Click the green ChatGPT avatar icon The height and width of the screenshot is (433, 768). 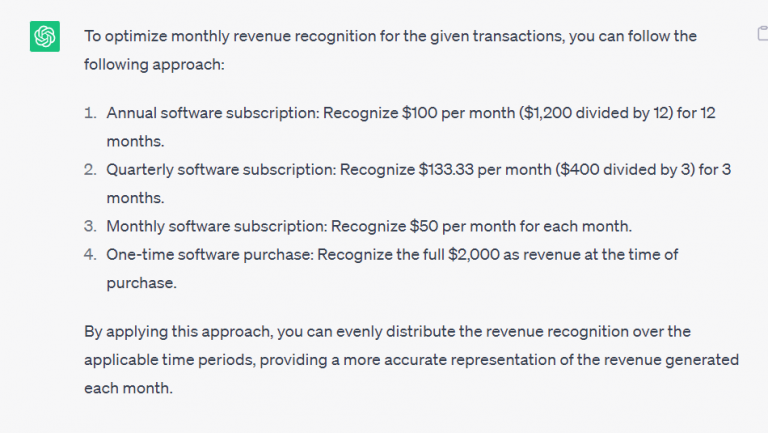pyautogui.click(x=45, y=36)
